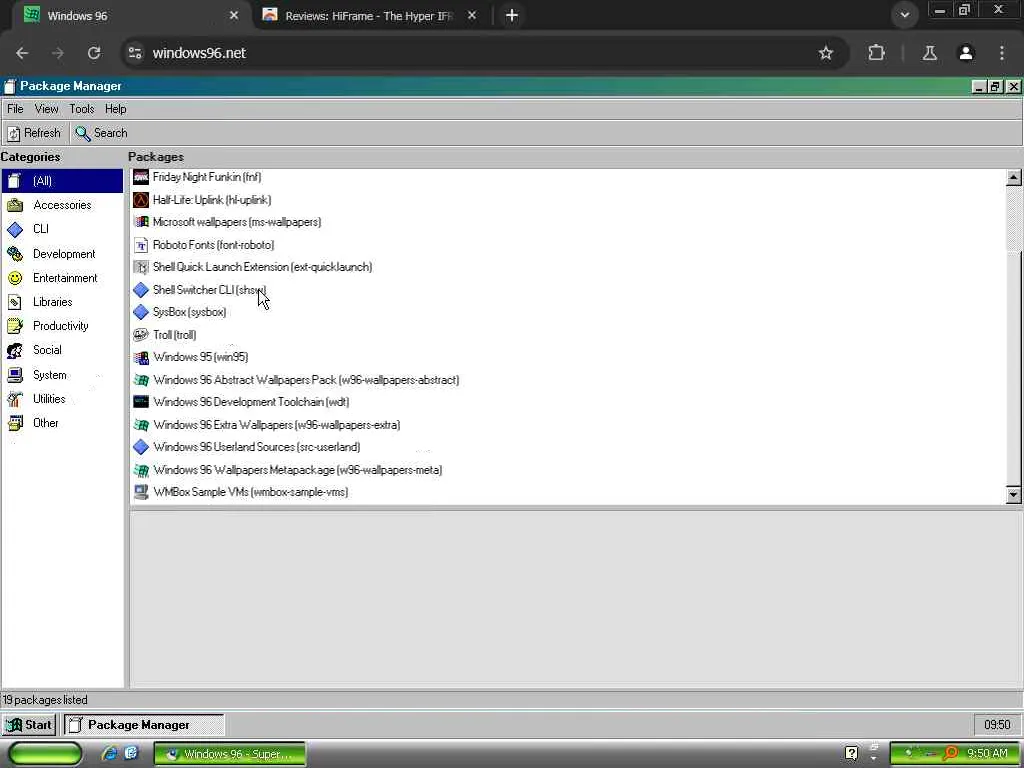
Task: Open the Tools menu
Action: point(82,109)
